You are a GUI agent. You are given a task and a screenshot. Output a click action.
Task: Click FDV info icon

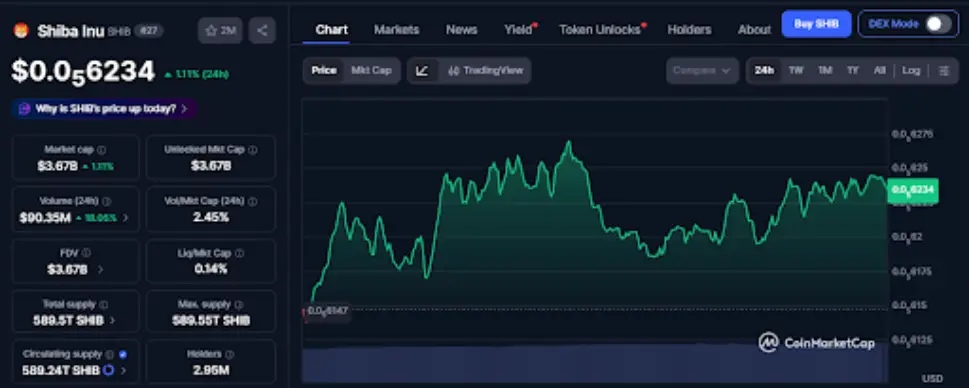(x=87, y=253)
